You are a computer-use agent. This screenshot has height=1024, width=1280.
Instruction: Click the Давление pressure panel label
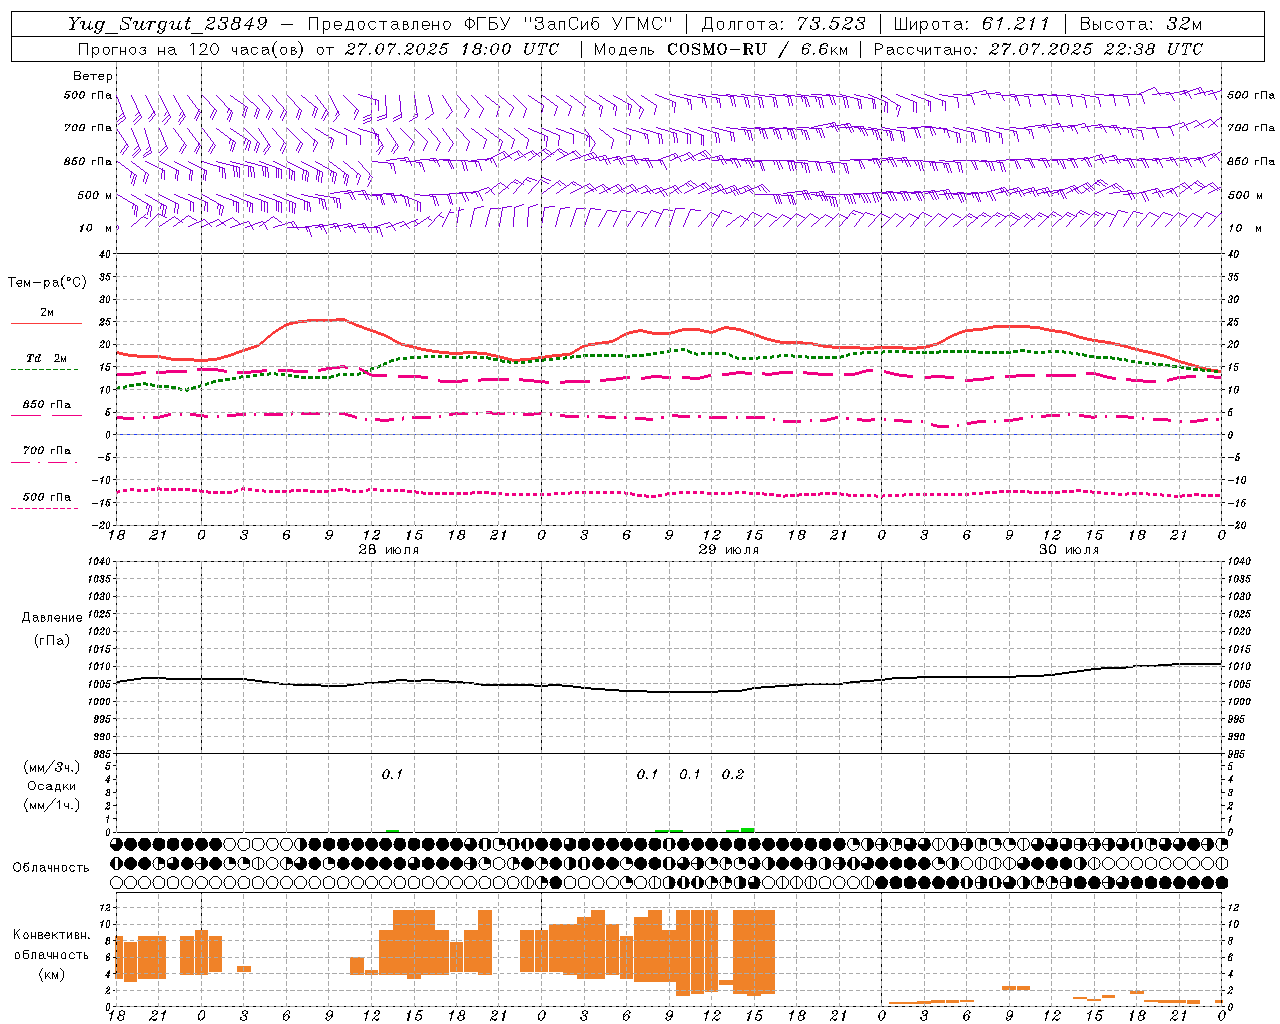(52, 618)
